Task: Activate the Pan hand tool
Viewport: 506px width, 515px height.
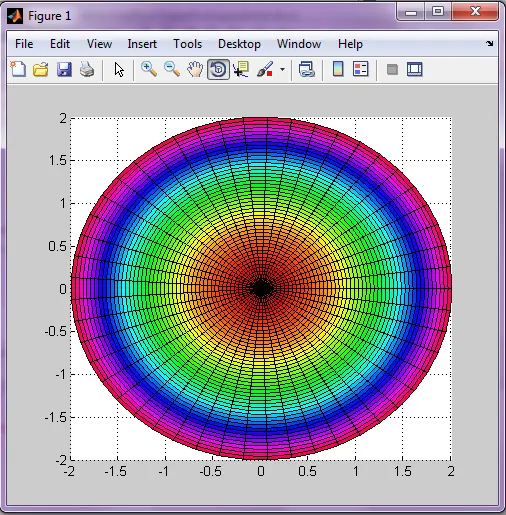Action: pos(195,70)
